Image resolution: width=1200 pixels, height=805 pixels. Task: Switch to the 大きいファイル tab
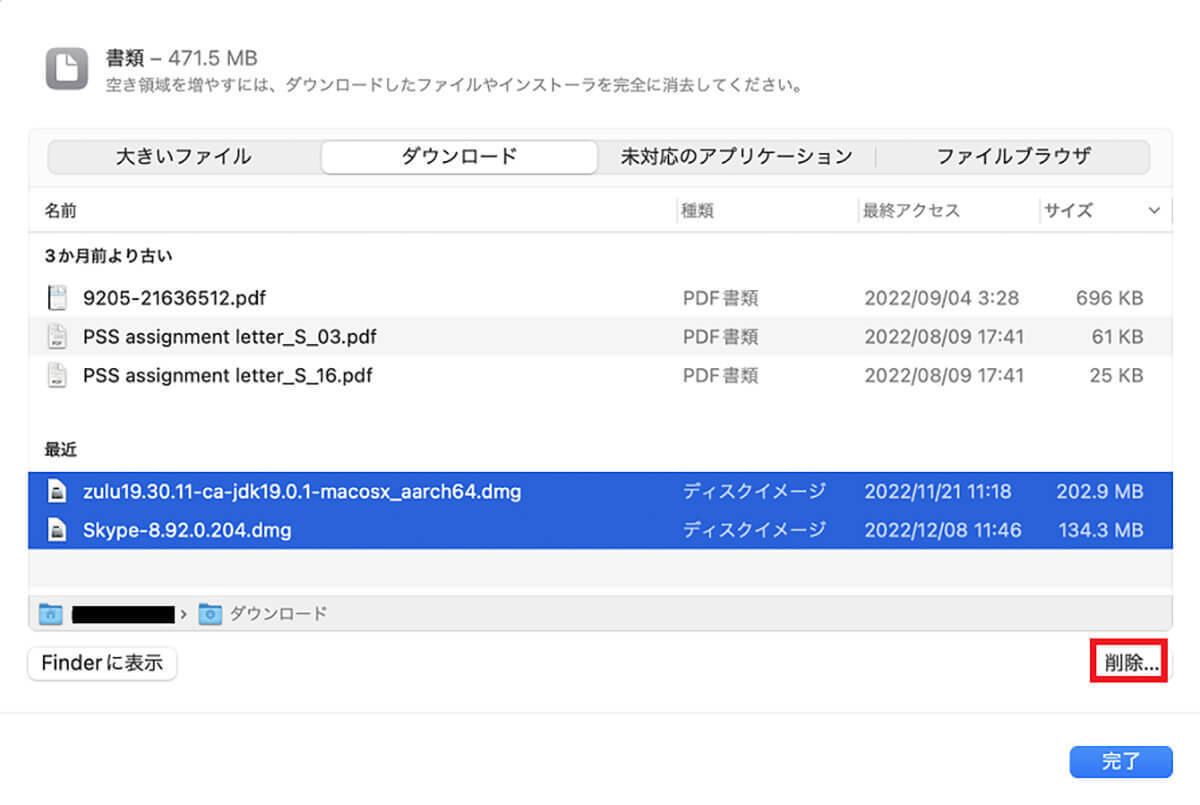pos(183,157)
